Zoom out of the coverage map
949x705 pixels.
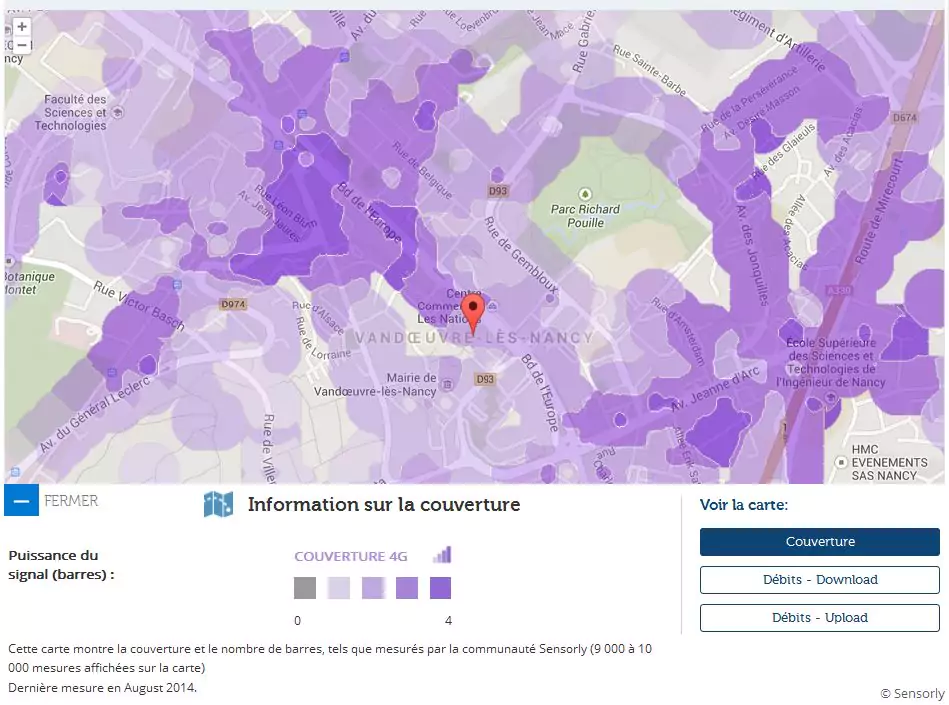[x=21, y=45]
